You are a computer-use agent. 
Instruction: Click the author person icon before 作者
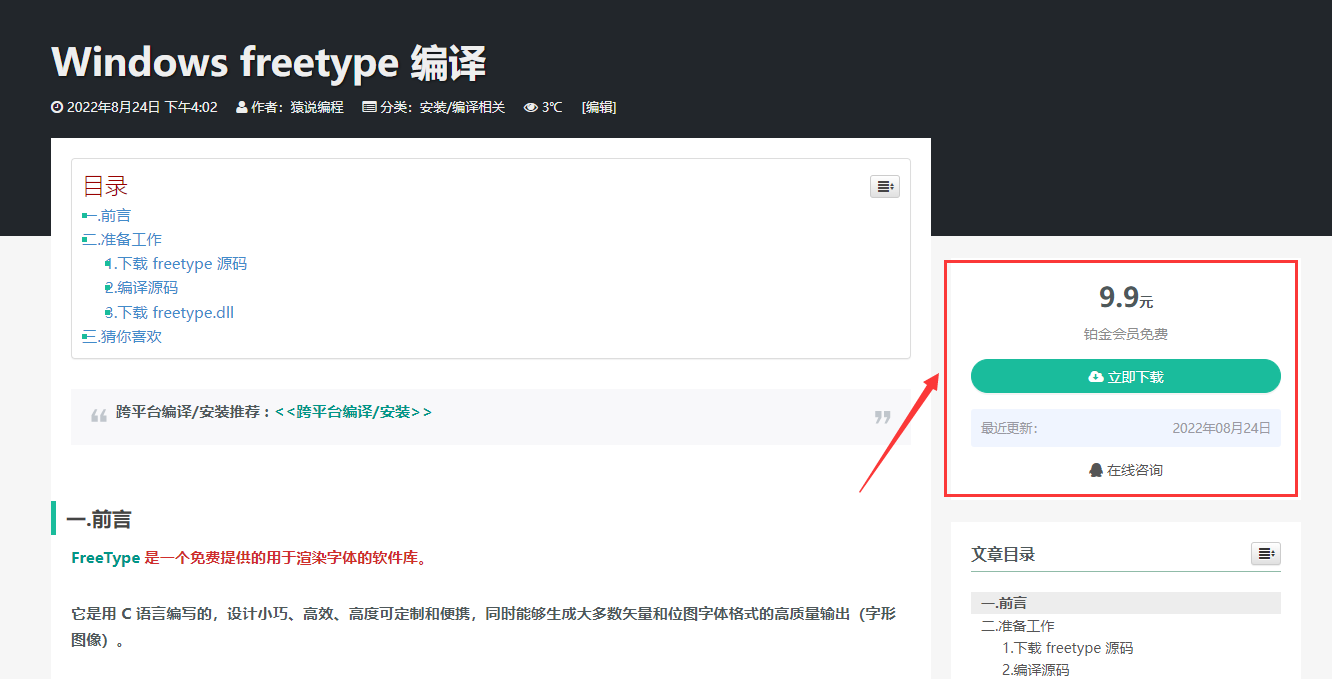pos(240,107)
